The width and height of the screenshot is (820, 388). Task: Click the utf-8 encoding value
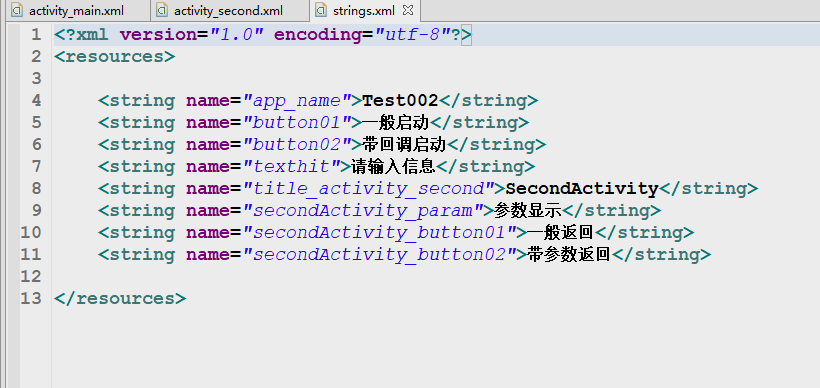(413, 35)
